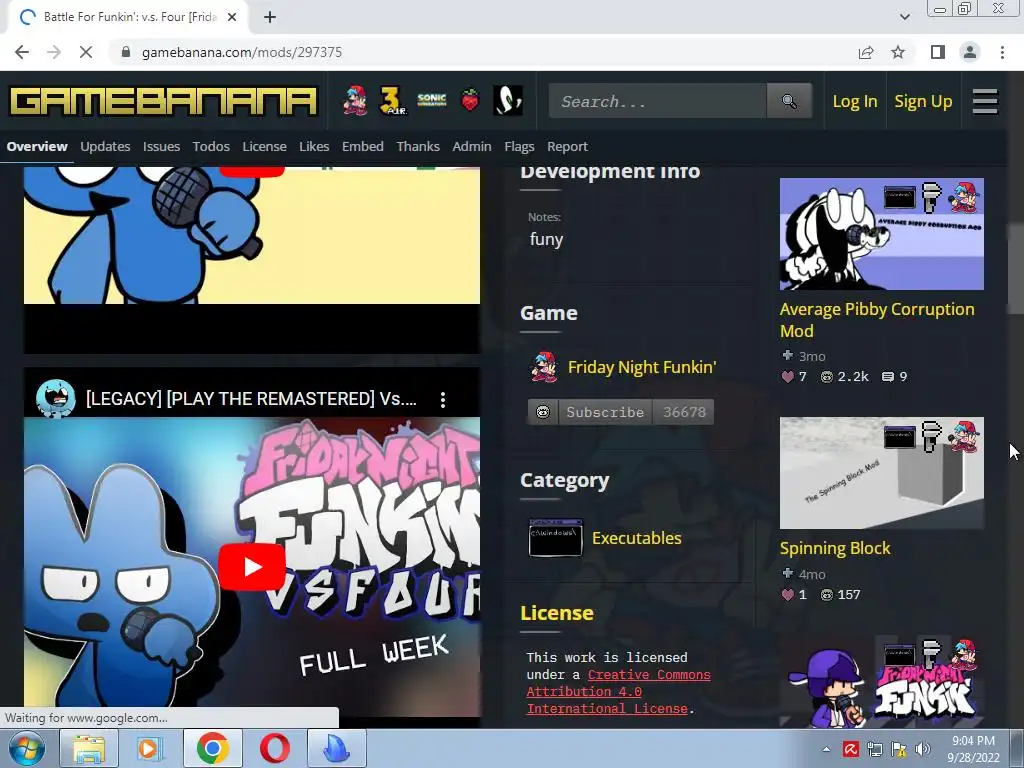1024x768 pixels.
Task: Stop loading the page
Action: click(86, 52)
